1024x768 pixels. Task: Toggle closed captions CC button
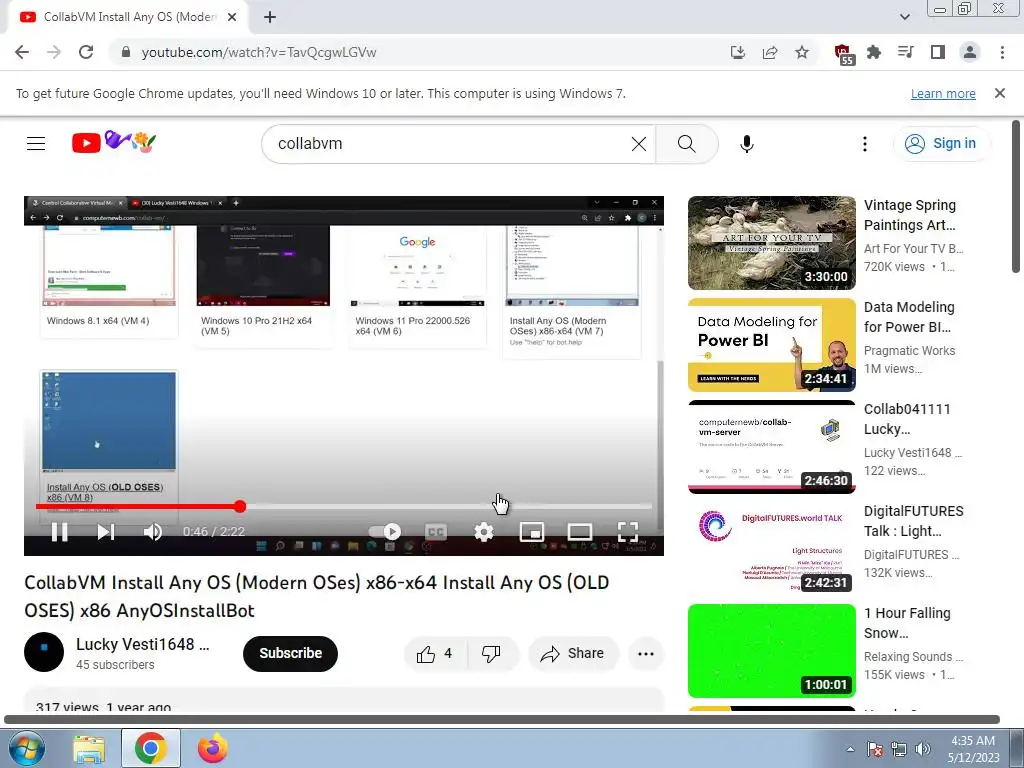click(x=436, y=532)
